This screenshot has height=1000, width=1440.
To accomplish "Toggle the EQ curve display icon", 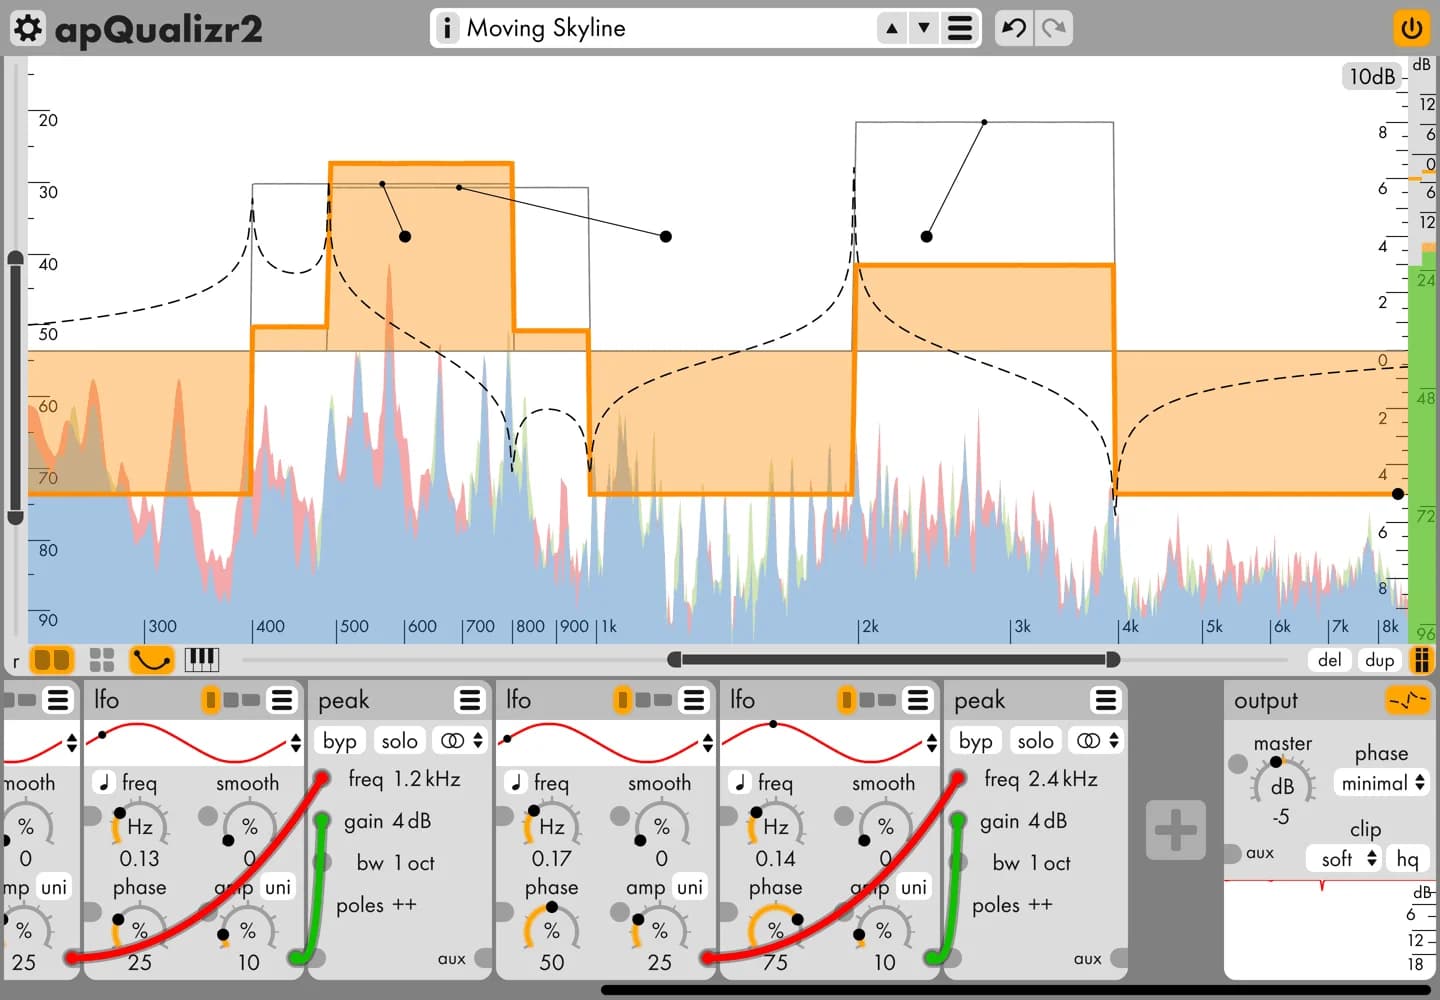I will click(151, 659).
